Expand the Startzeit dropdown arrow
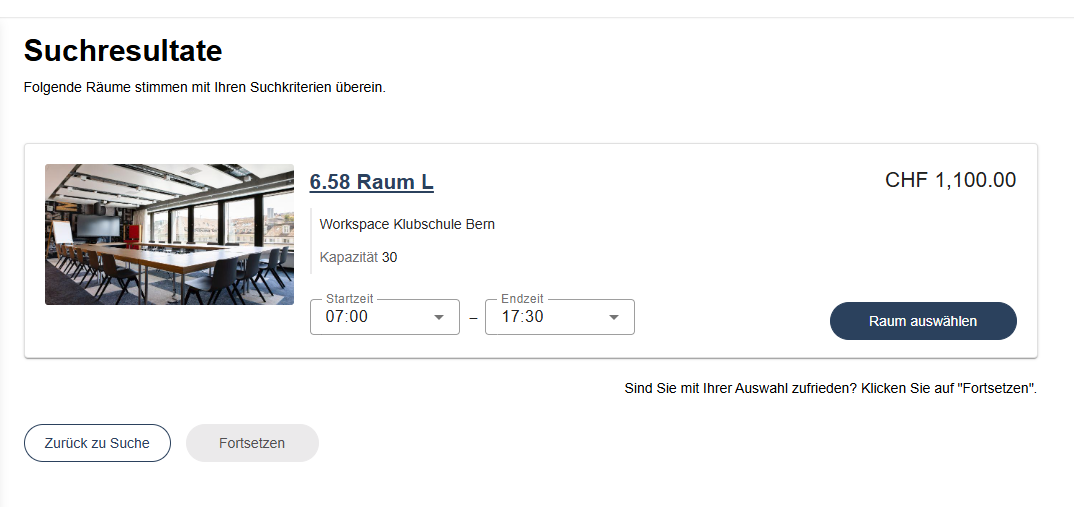Image resolution: width=1074 pixels, height=507 pixels. (x=439, y=317)
